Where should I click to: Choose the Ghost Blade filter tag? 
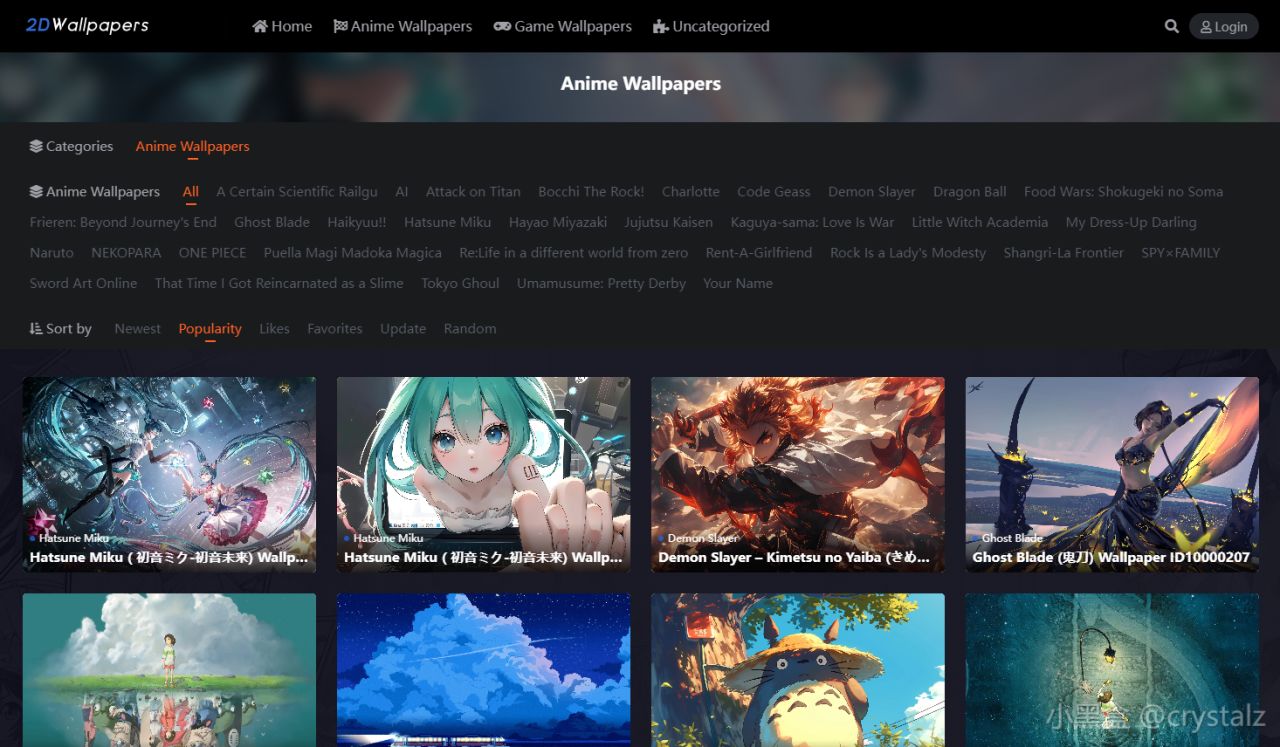coord(272,222)
